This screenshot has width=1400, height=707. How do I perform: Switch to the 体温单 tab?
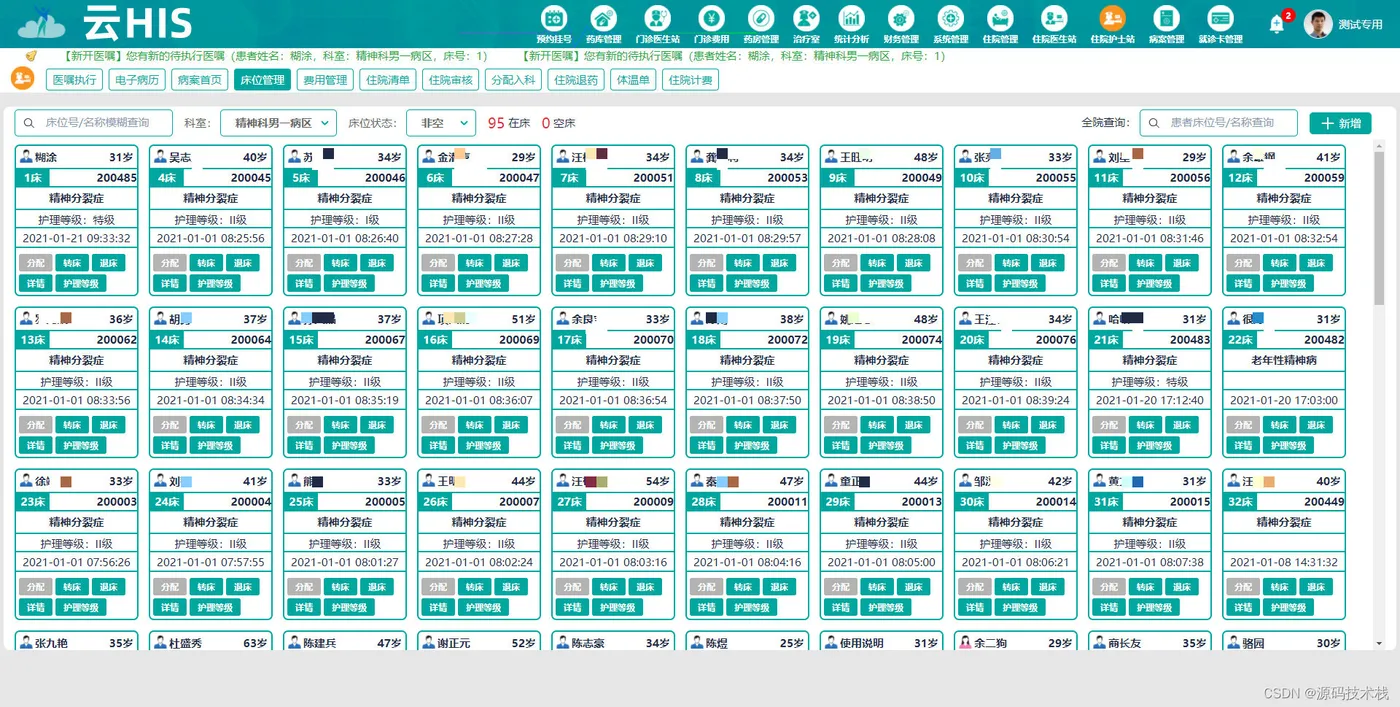[633, 80]
